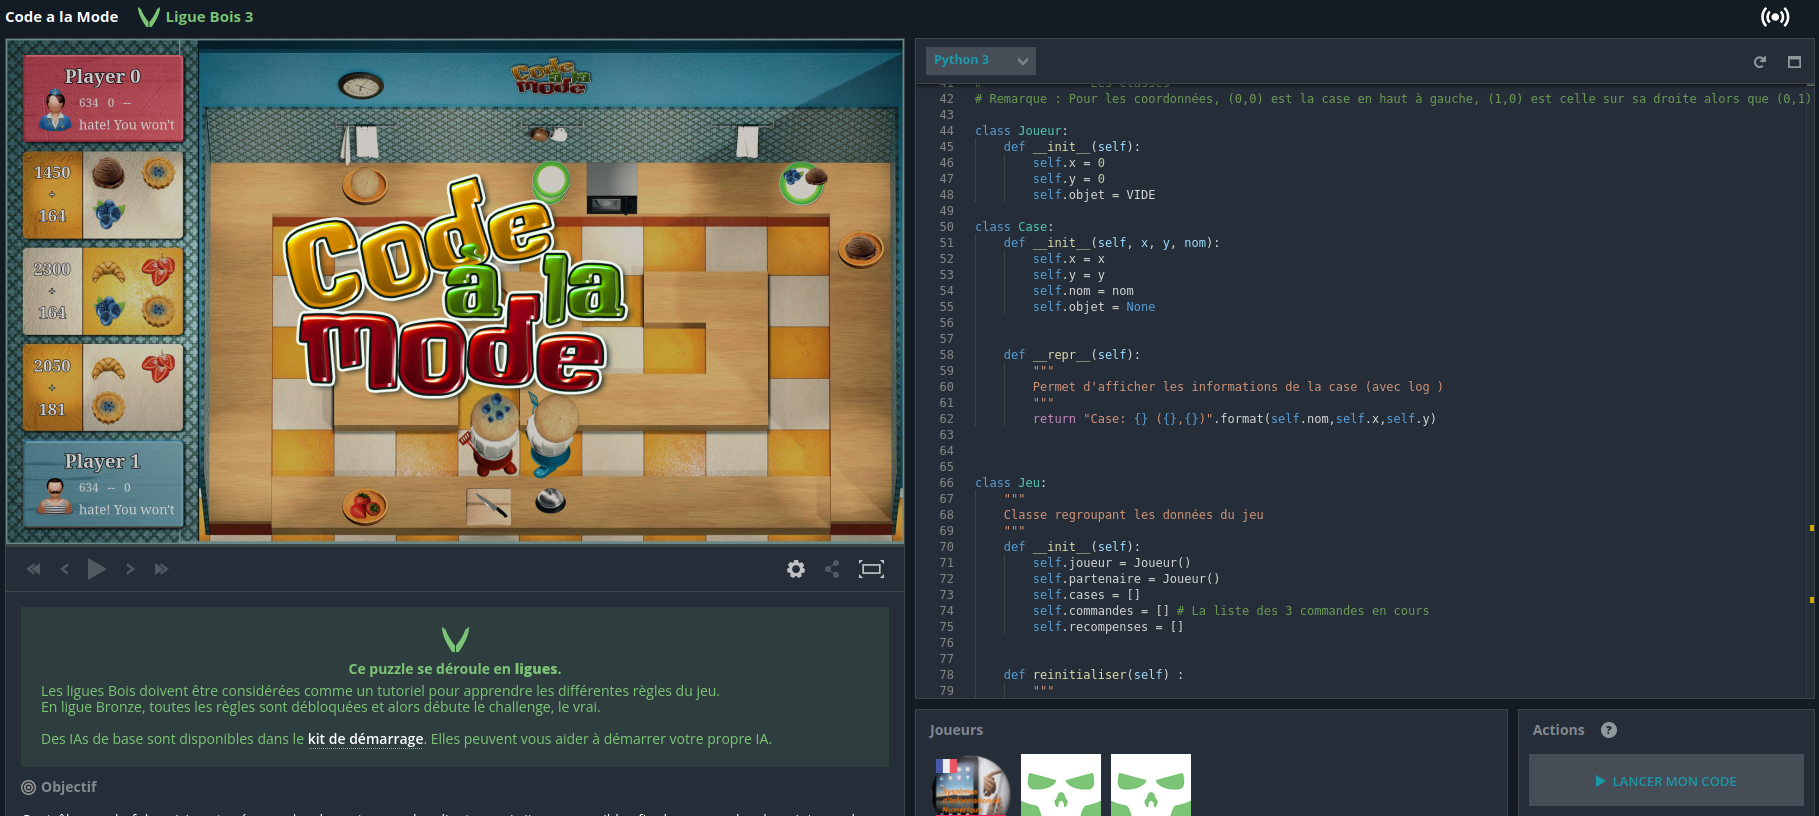Screen dimensions: 1819x816
Task: Click line number 62 in the gutter
Action: (946, 419)
